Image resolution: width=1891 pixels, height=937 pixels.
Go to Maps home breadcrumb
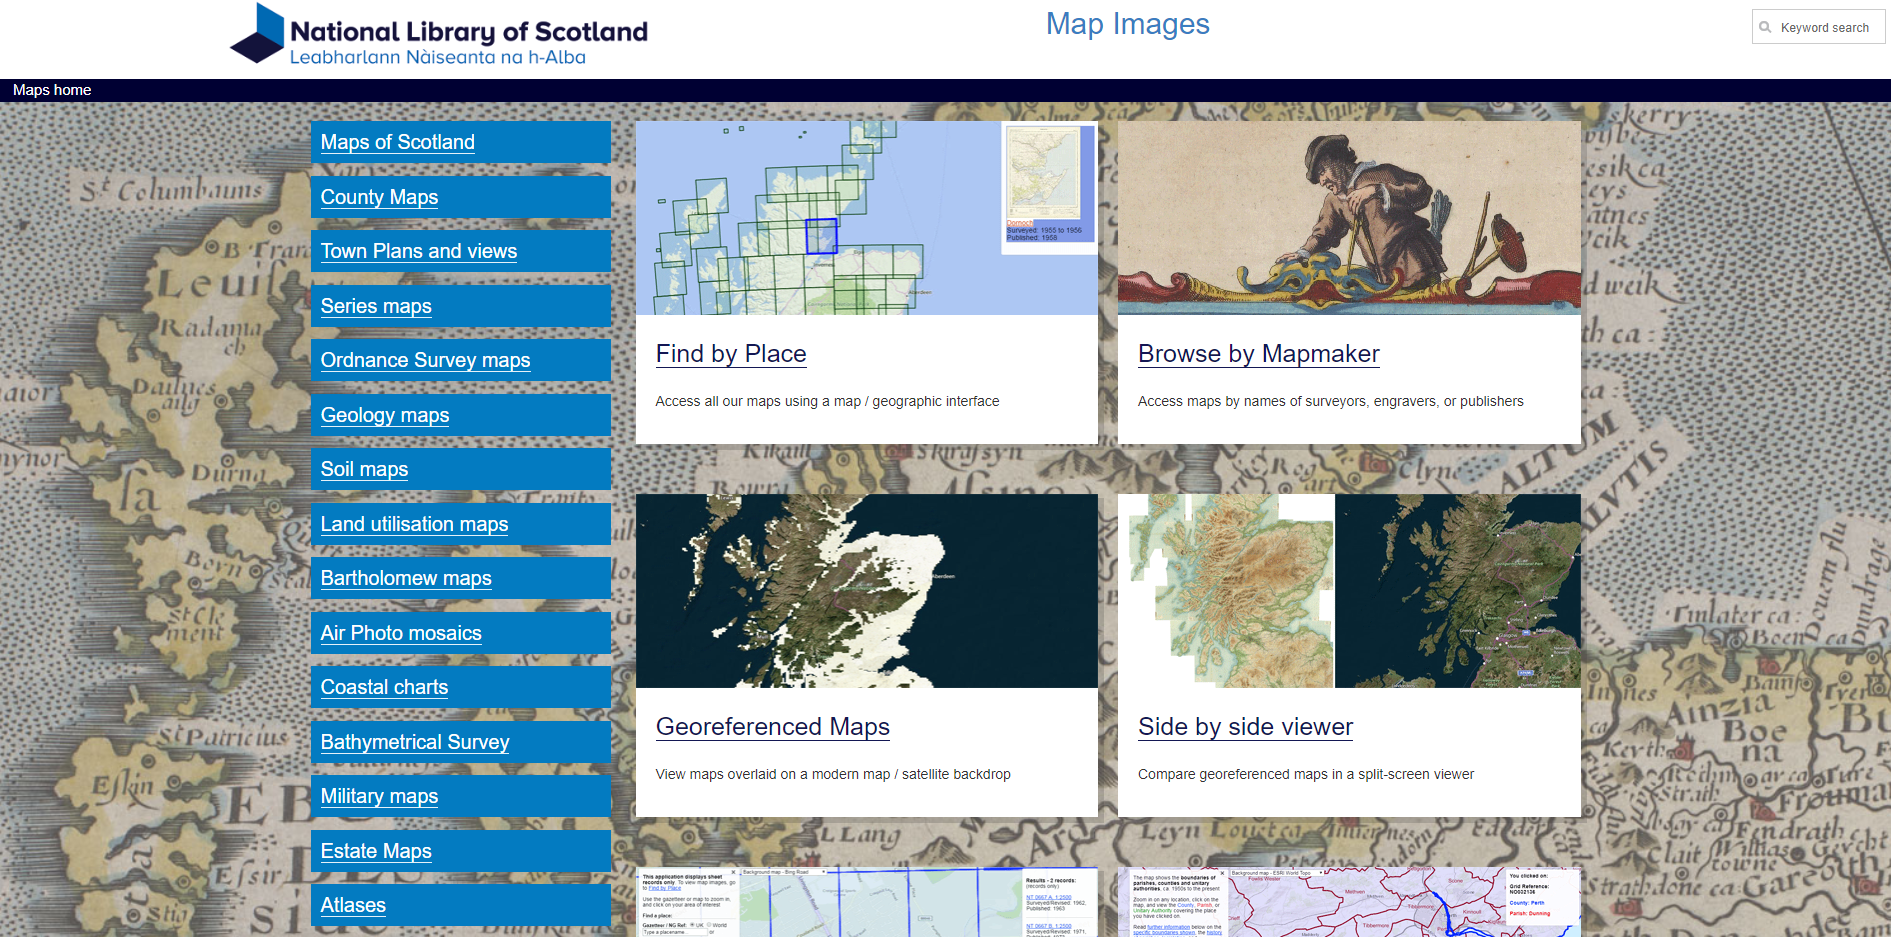[x=52, y=90]
